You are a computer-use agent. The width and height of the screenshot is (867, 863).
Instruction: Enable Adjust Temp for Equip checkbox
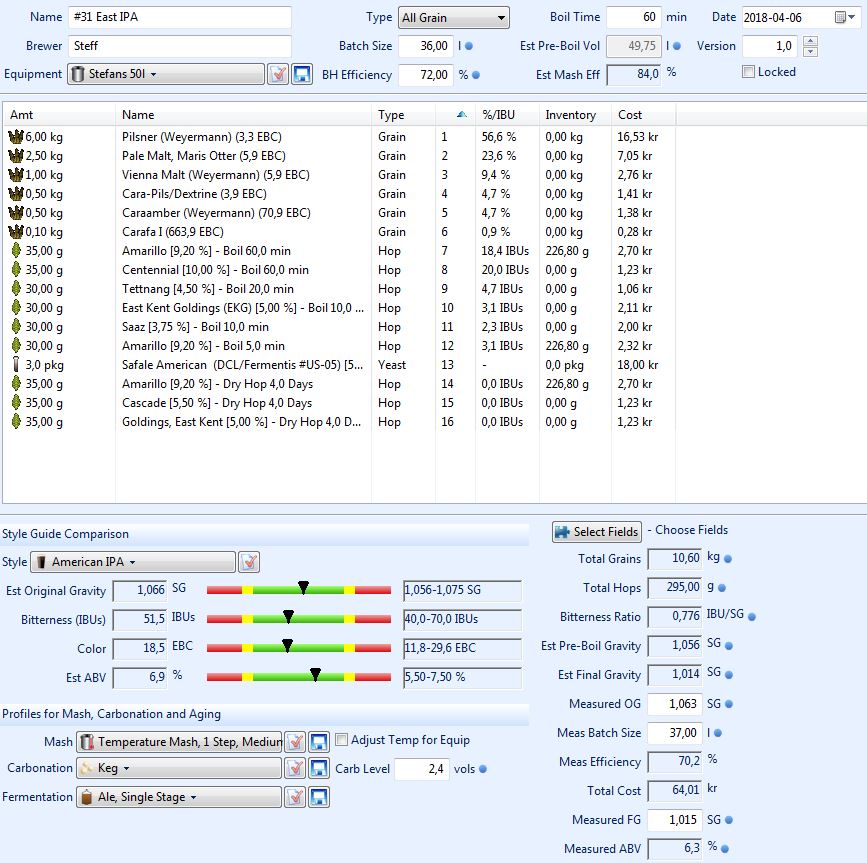tap(342, 739)
